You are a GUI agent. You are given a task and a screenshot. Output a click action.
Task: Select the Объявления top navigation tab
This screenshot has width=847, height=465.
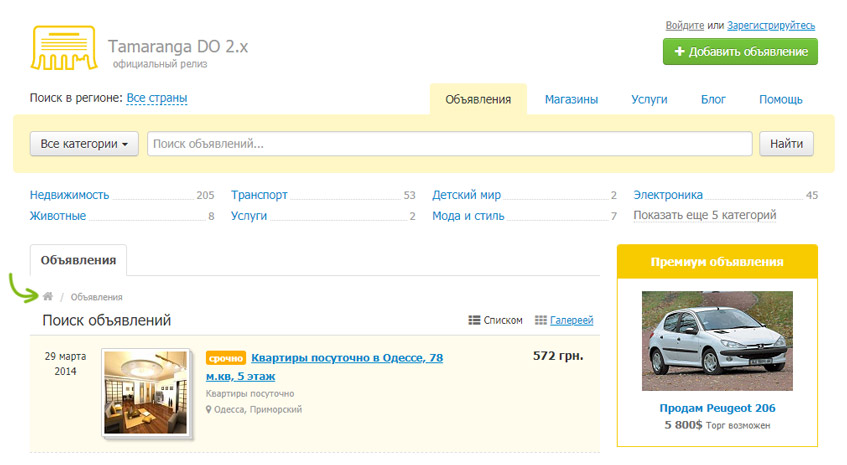pos(478,99)
